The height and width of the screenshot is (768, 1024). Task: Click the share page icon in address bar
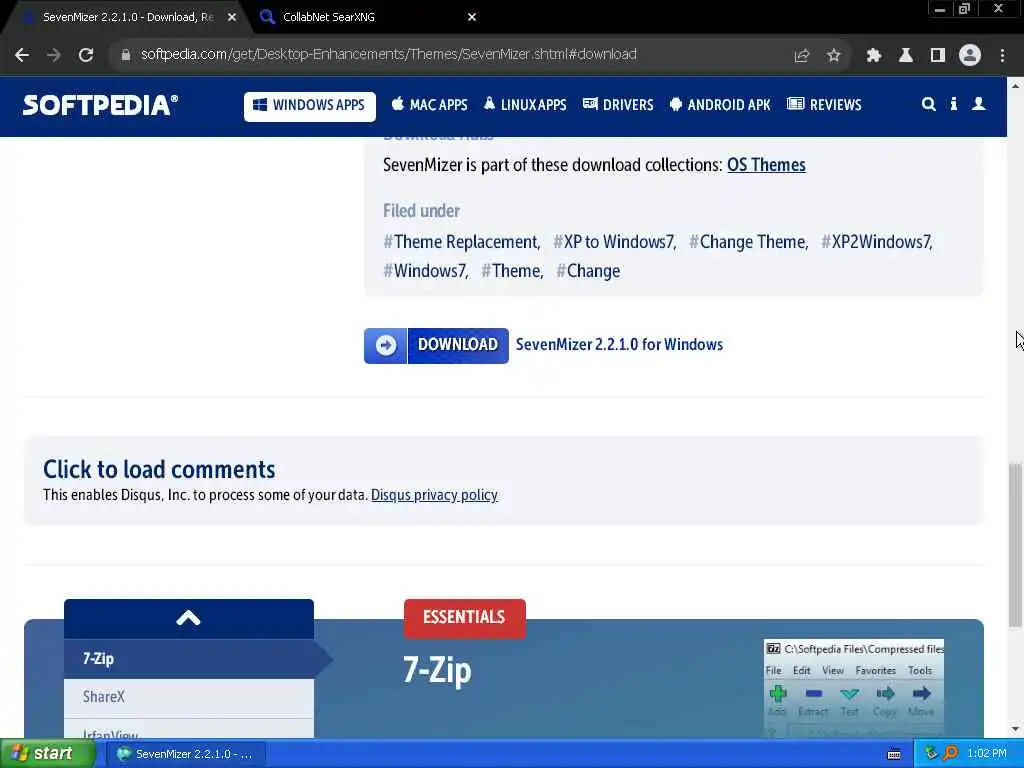click(801, 56)
